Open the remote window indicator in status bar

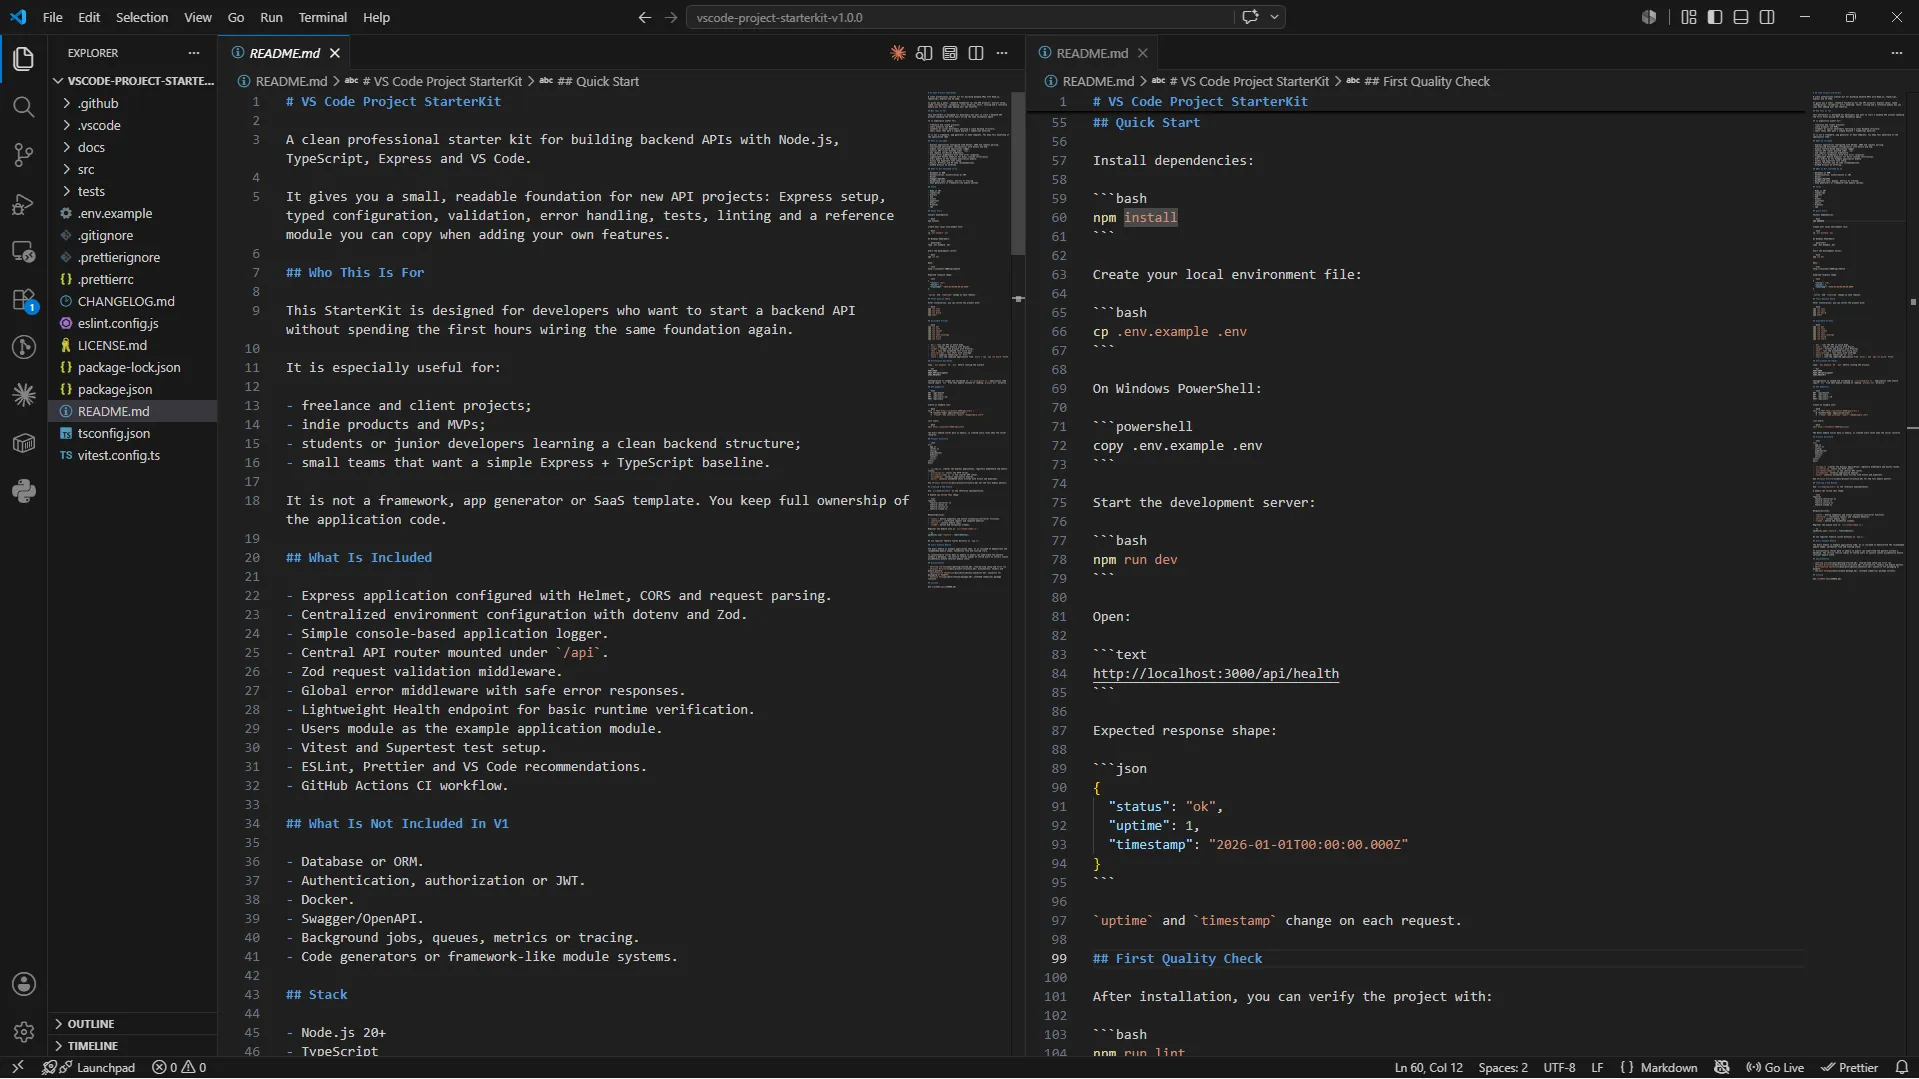(17, 1067)
